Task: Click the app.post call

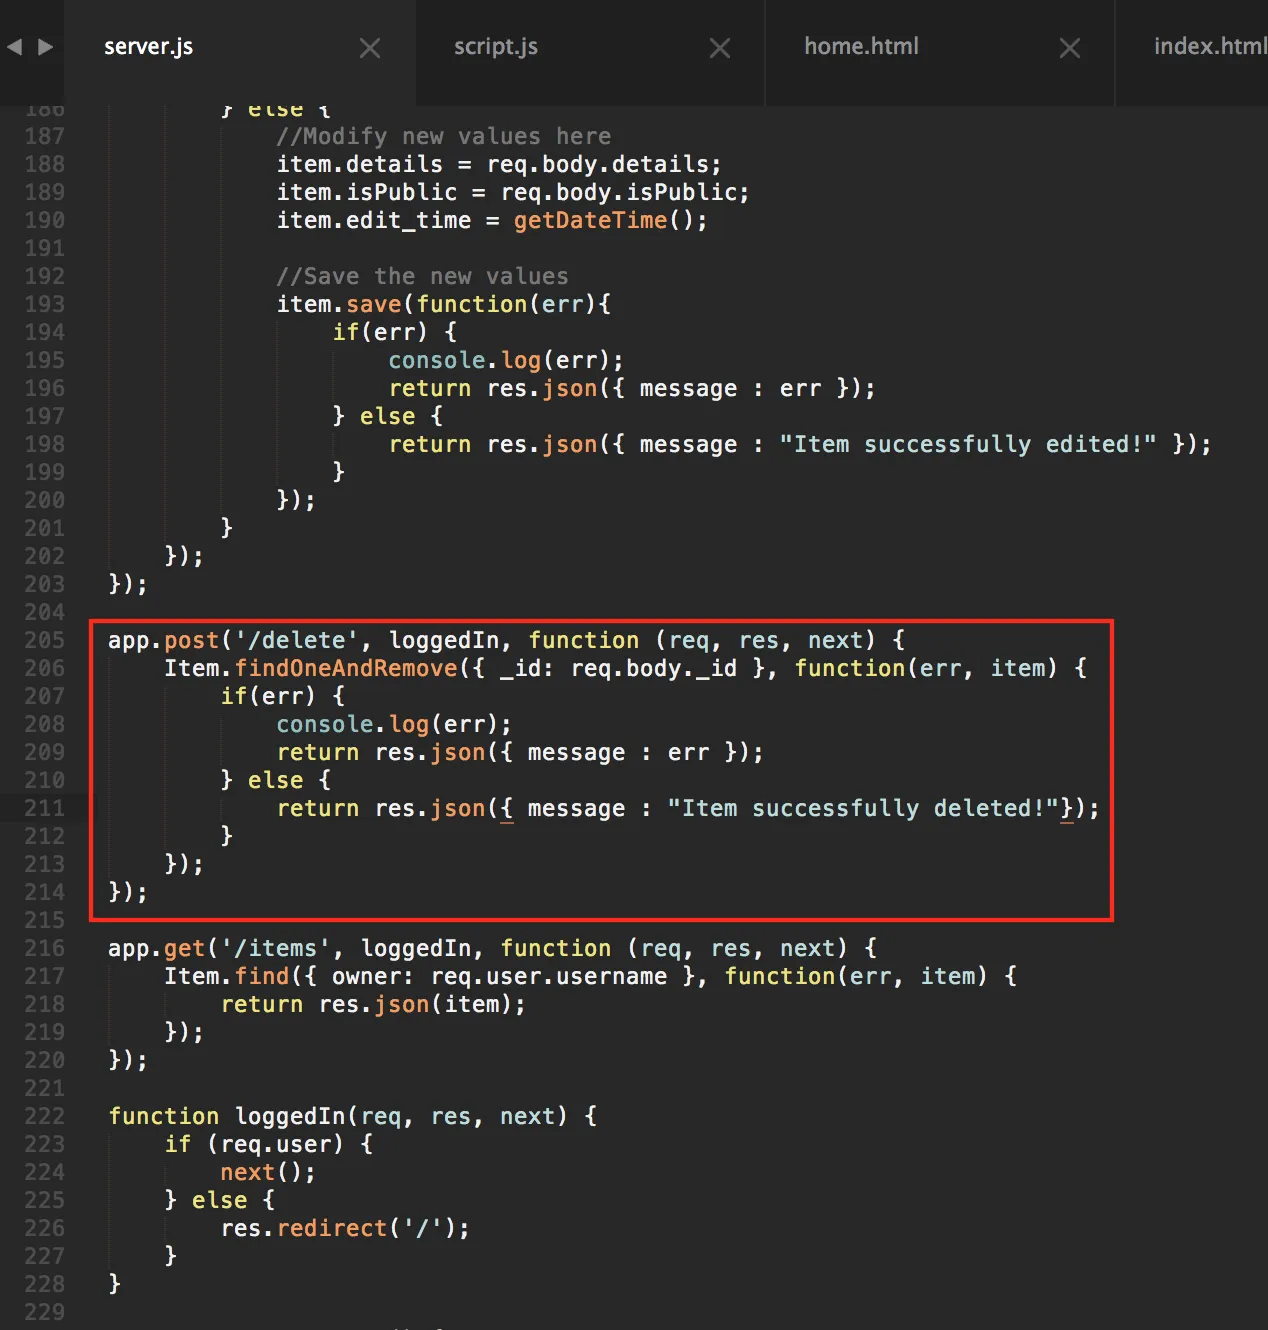Action: click(x=164, y=640)
